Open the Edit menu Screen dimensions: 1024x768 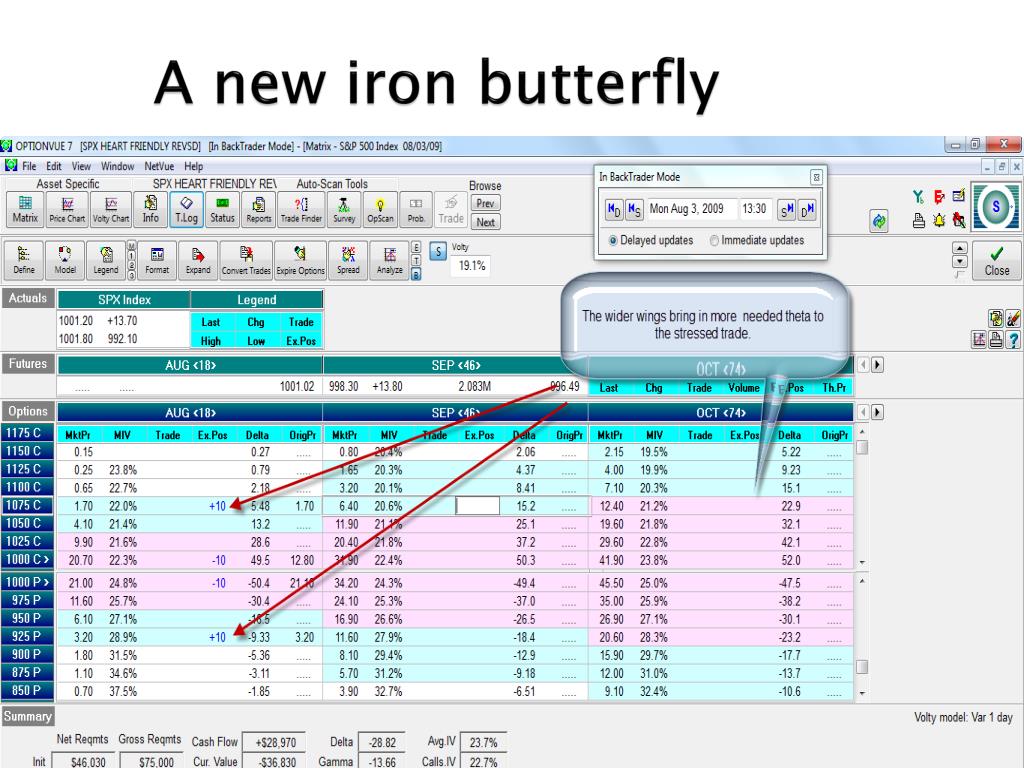click(54, 166)
